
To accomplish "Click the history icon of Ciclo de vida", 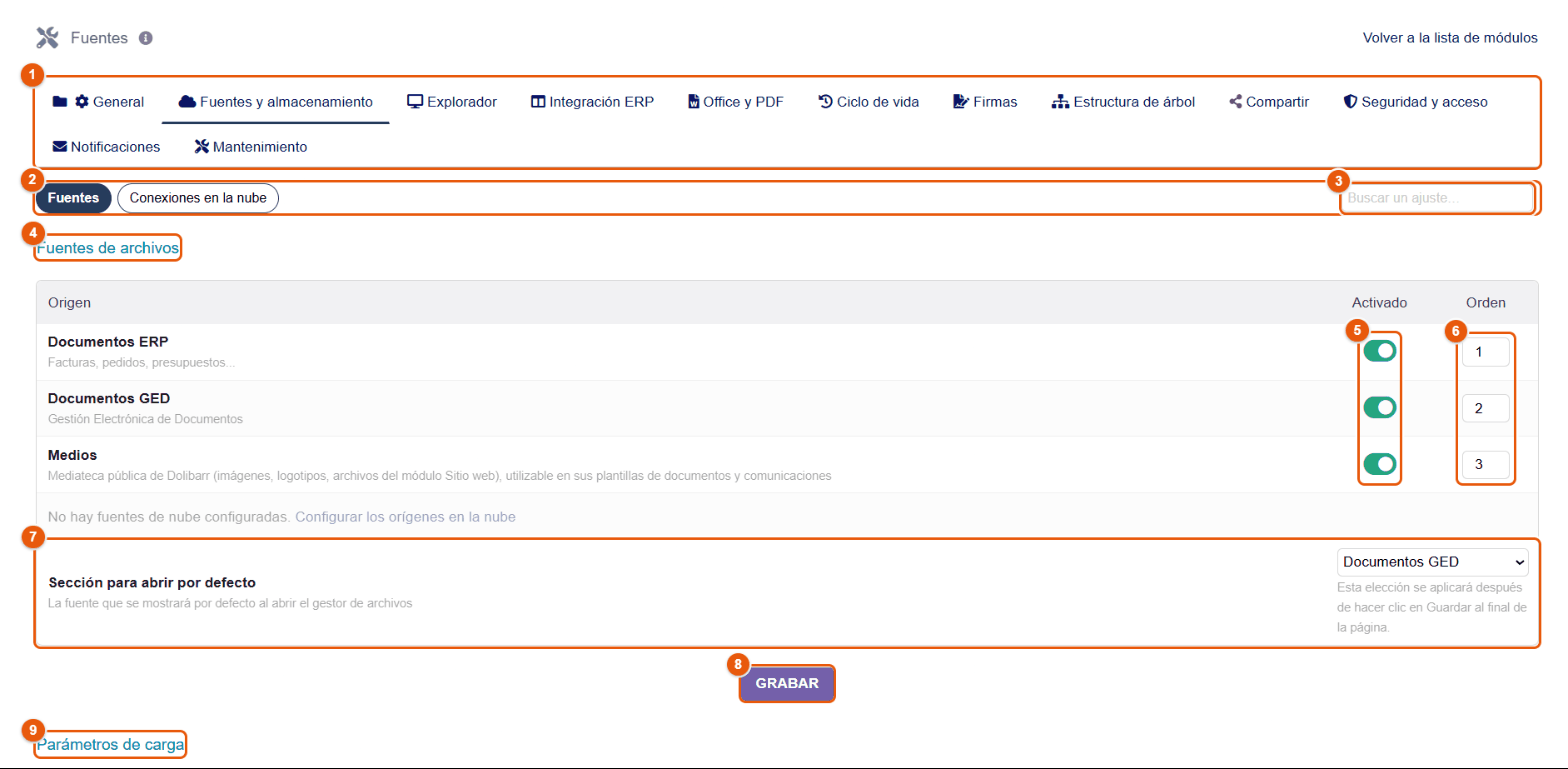I will pyautogui.click(x=826, y=101).
